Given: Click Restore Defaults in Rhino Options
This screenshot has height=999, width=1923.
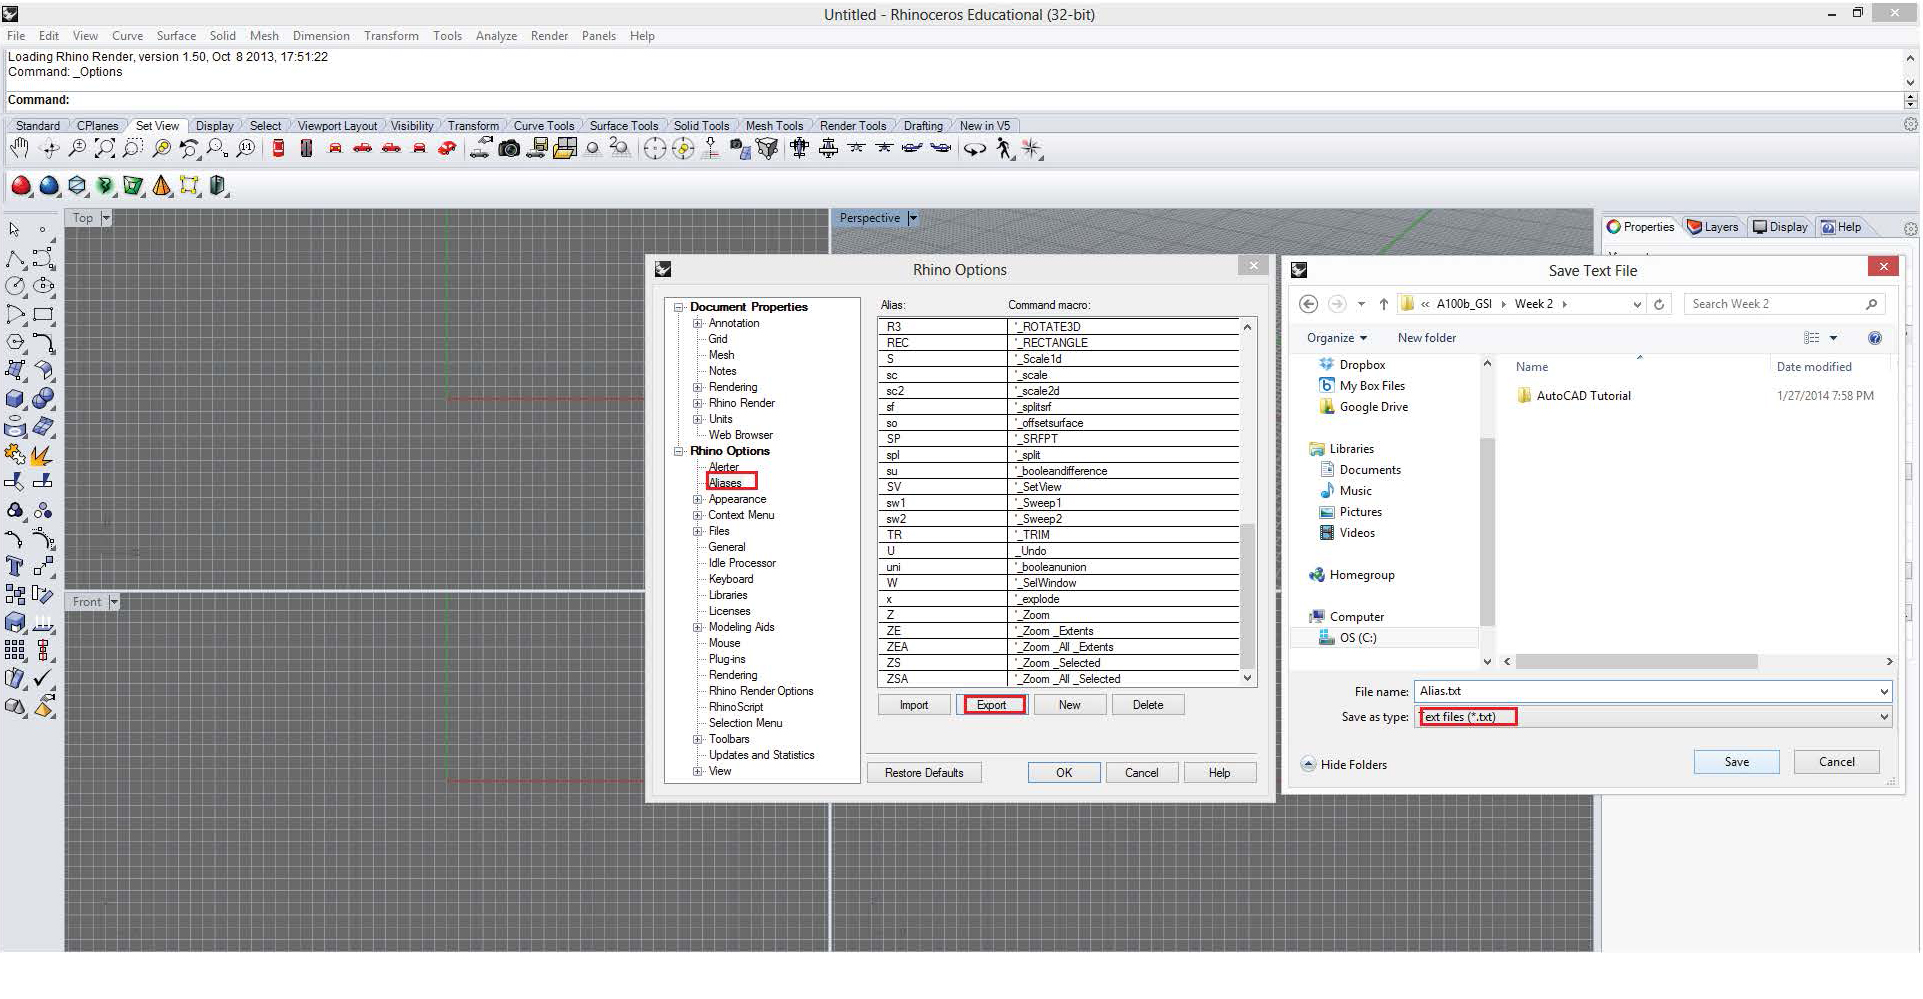Looking at the screenshot, I should click(924, 773).
